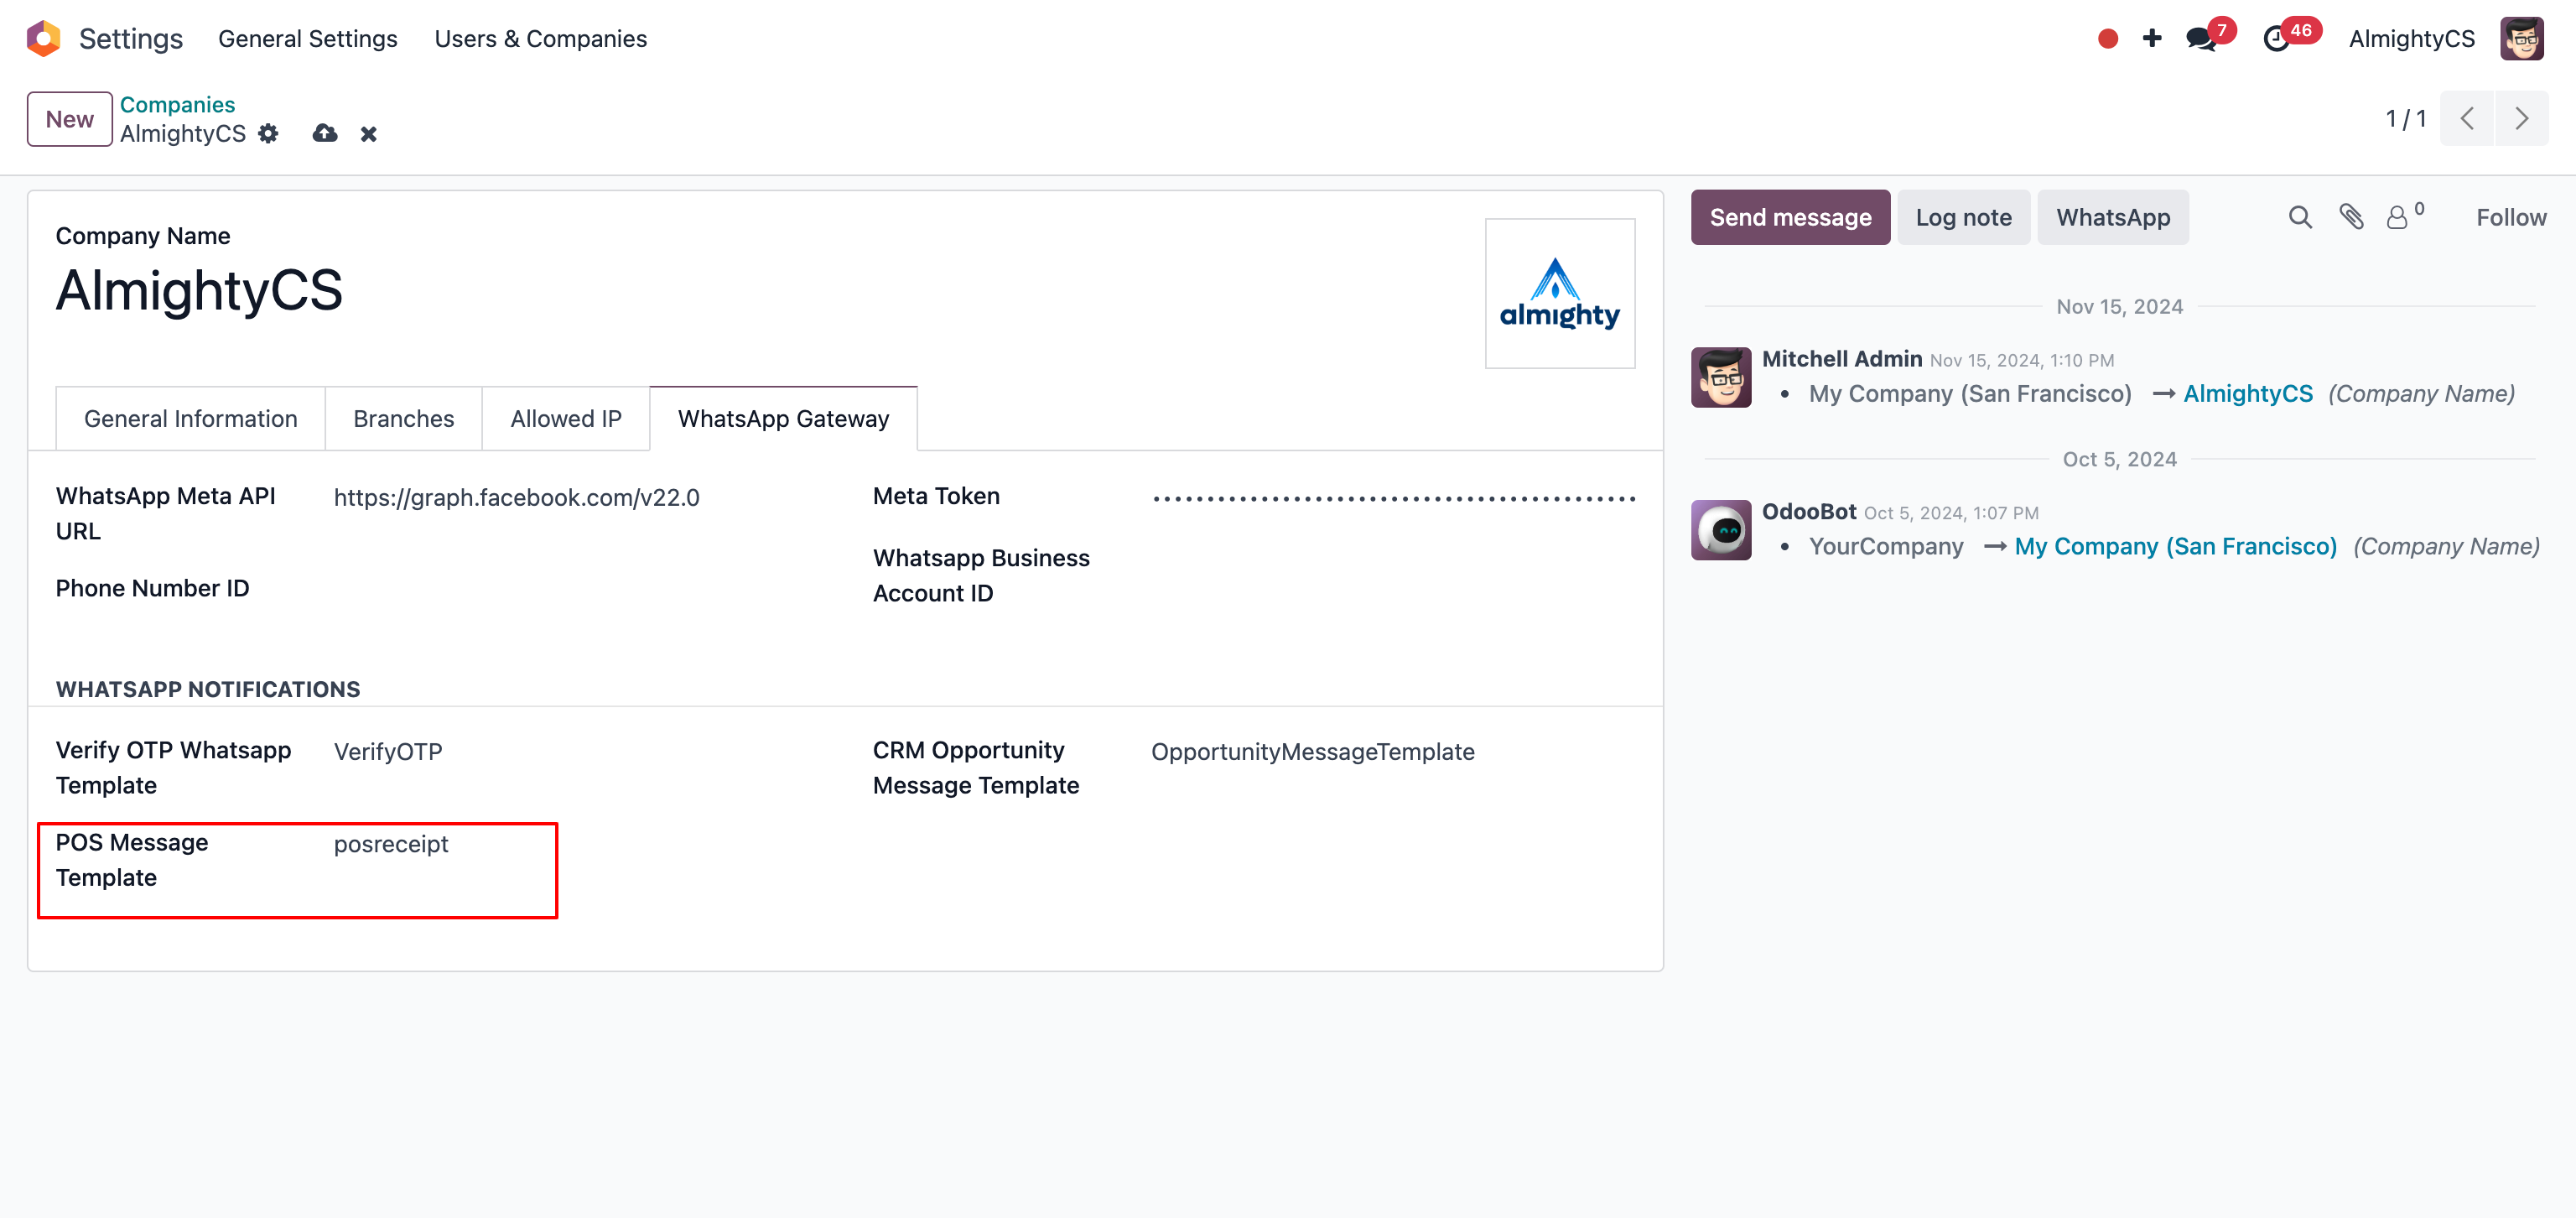Switch to the General Information tab
This screenshot has width=2576, height=1218.
[190, 418]
